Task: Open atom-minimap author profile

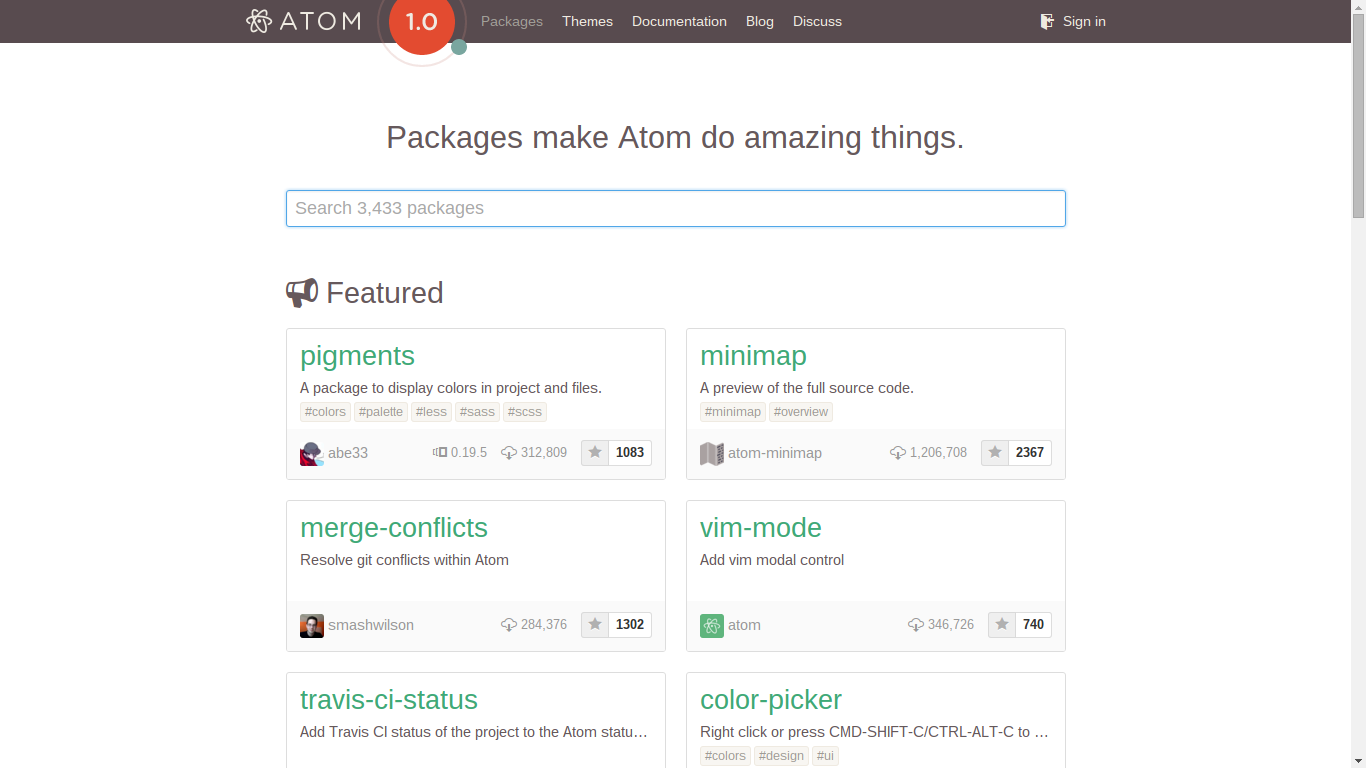Action: click(775, 453)
